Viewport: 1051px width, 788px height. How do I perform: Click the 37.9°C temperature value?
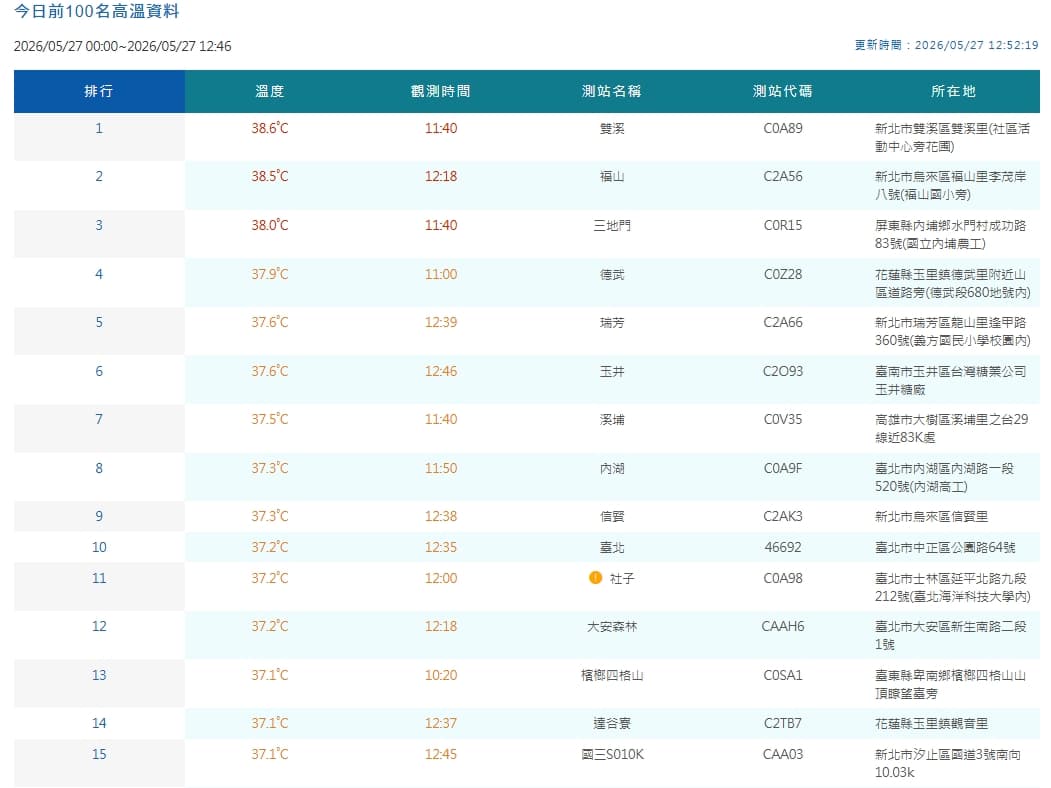(x=270, y=275)
